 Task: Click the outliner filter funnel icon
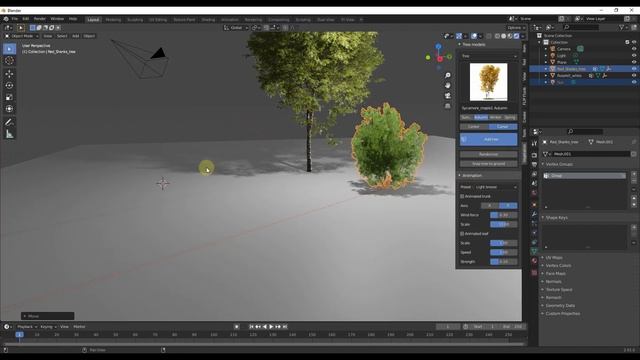pyautogui.click(x=622, y=27)
